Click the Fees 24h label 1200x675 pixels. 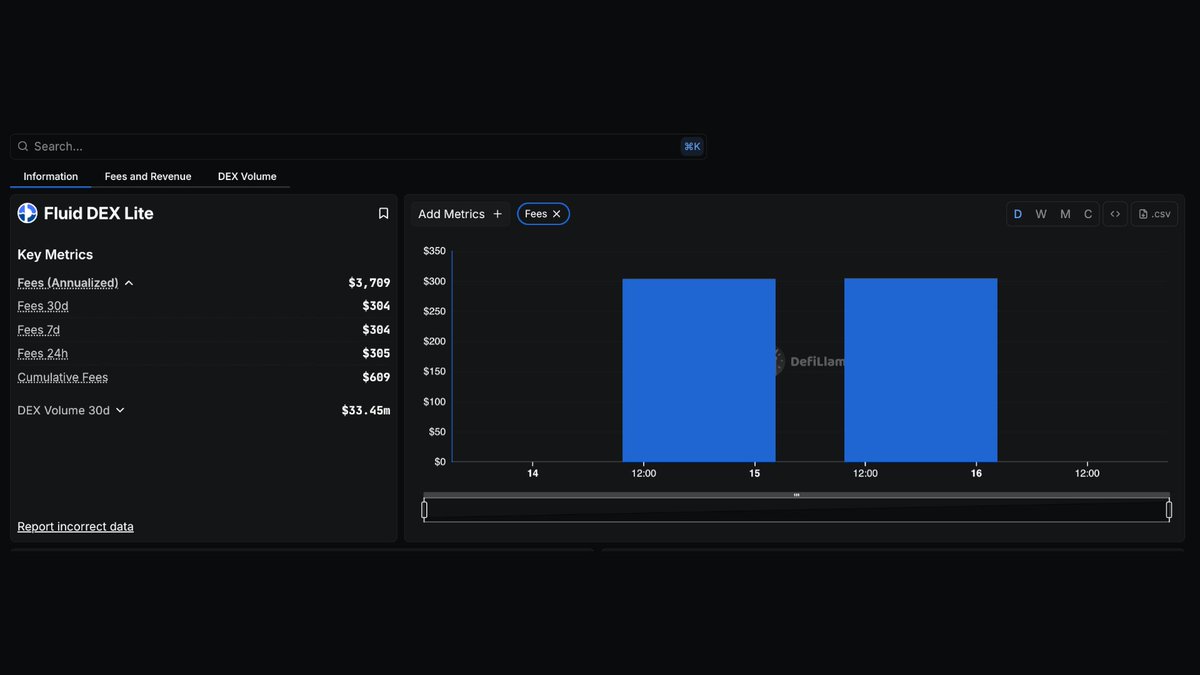[43, 353]
